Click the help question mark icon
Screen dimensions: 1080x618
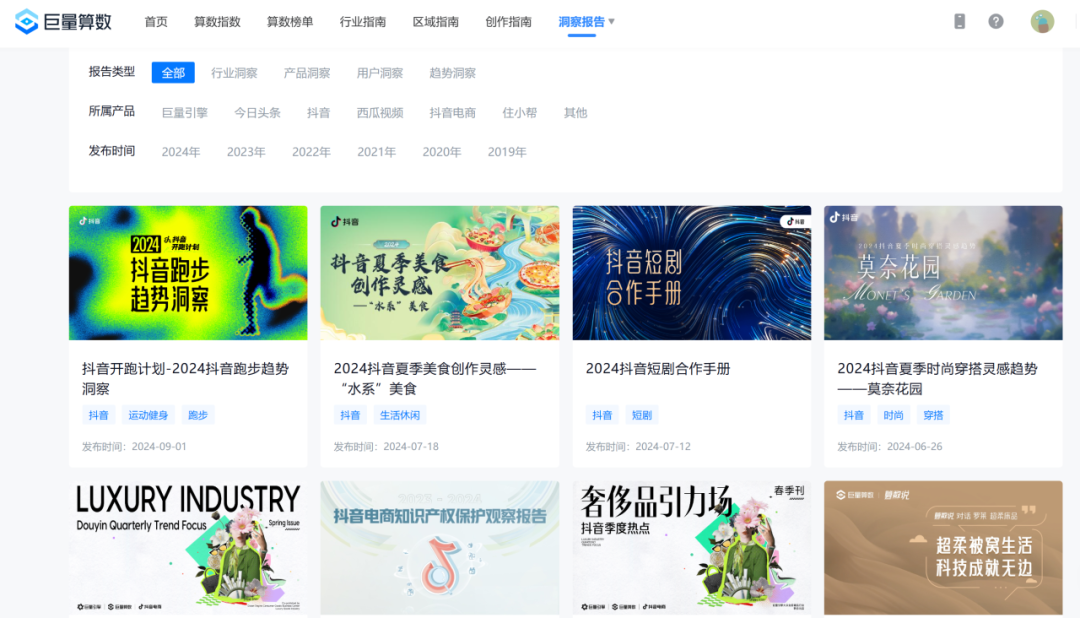pos(996,21)
